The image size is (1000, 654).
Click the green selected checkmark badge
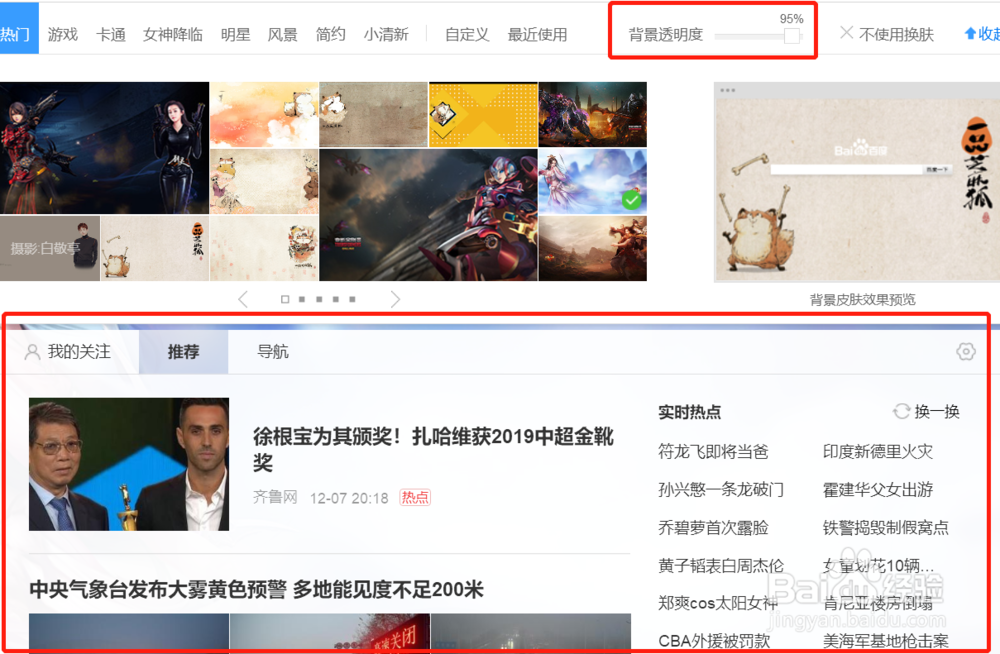(631, 200)
